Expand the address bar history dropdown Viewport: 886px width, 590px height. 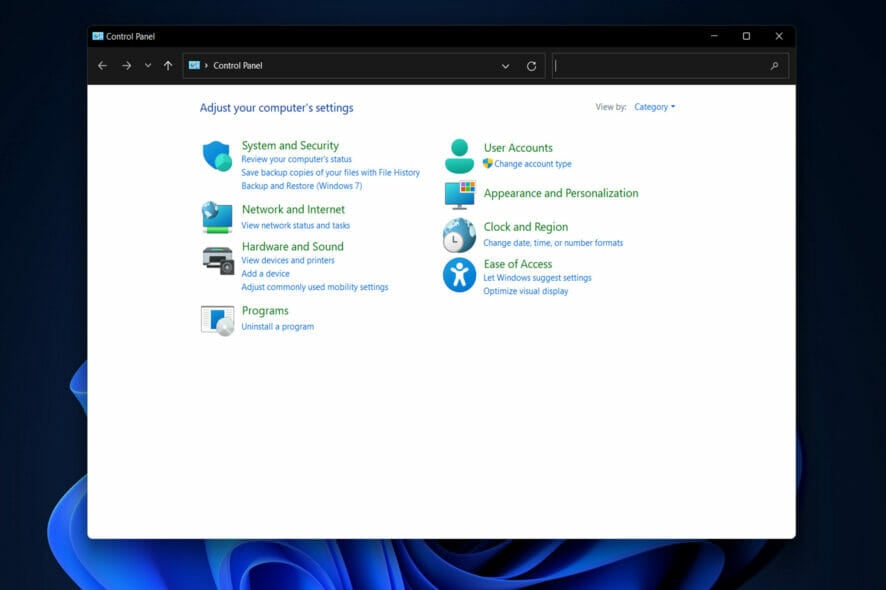pyautogui.click(x=505, y=66)
